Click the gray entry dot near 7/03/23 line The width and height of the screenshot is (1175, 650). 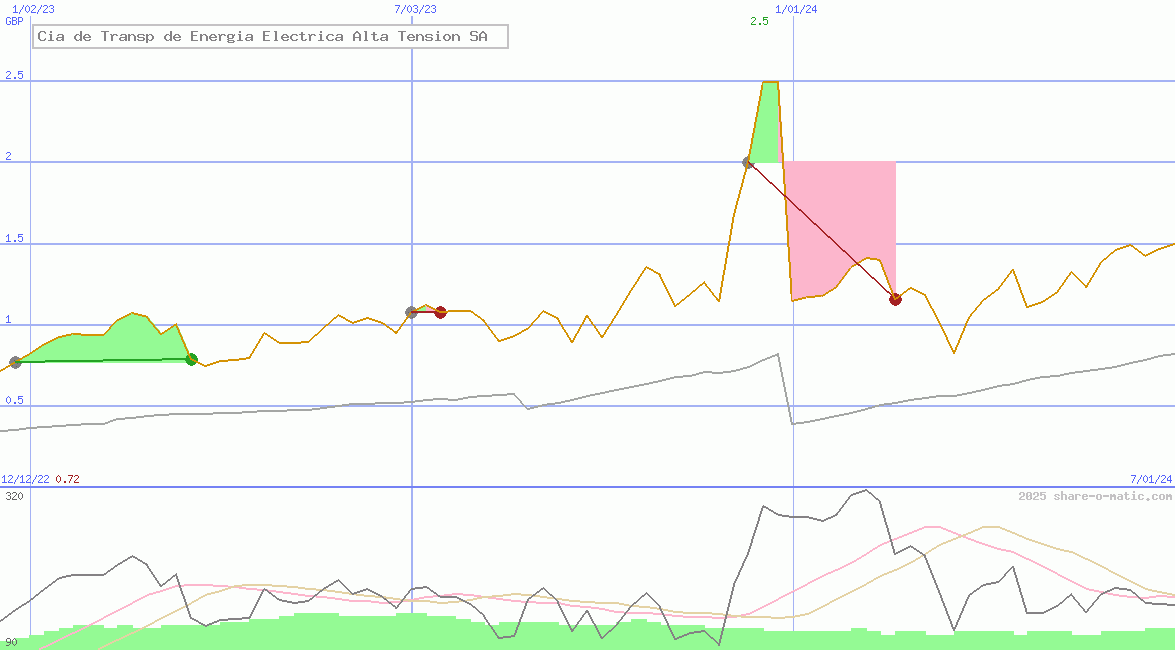click(411, 312)
